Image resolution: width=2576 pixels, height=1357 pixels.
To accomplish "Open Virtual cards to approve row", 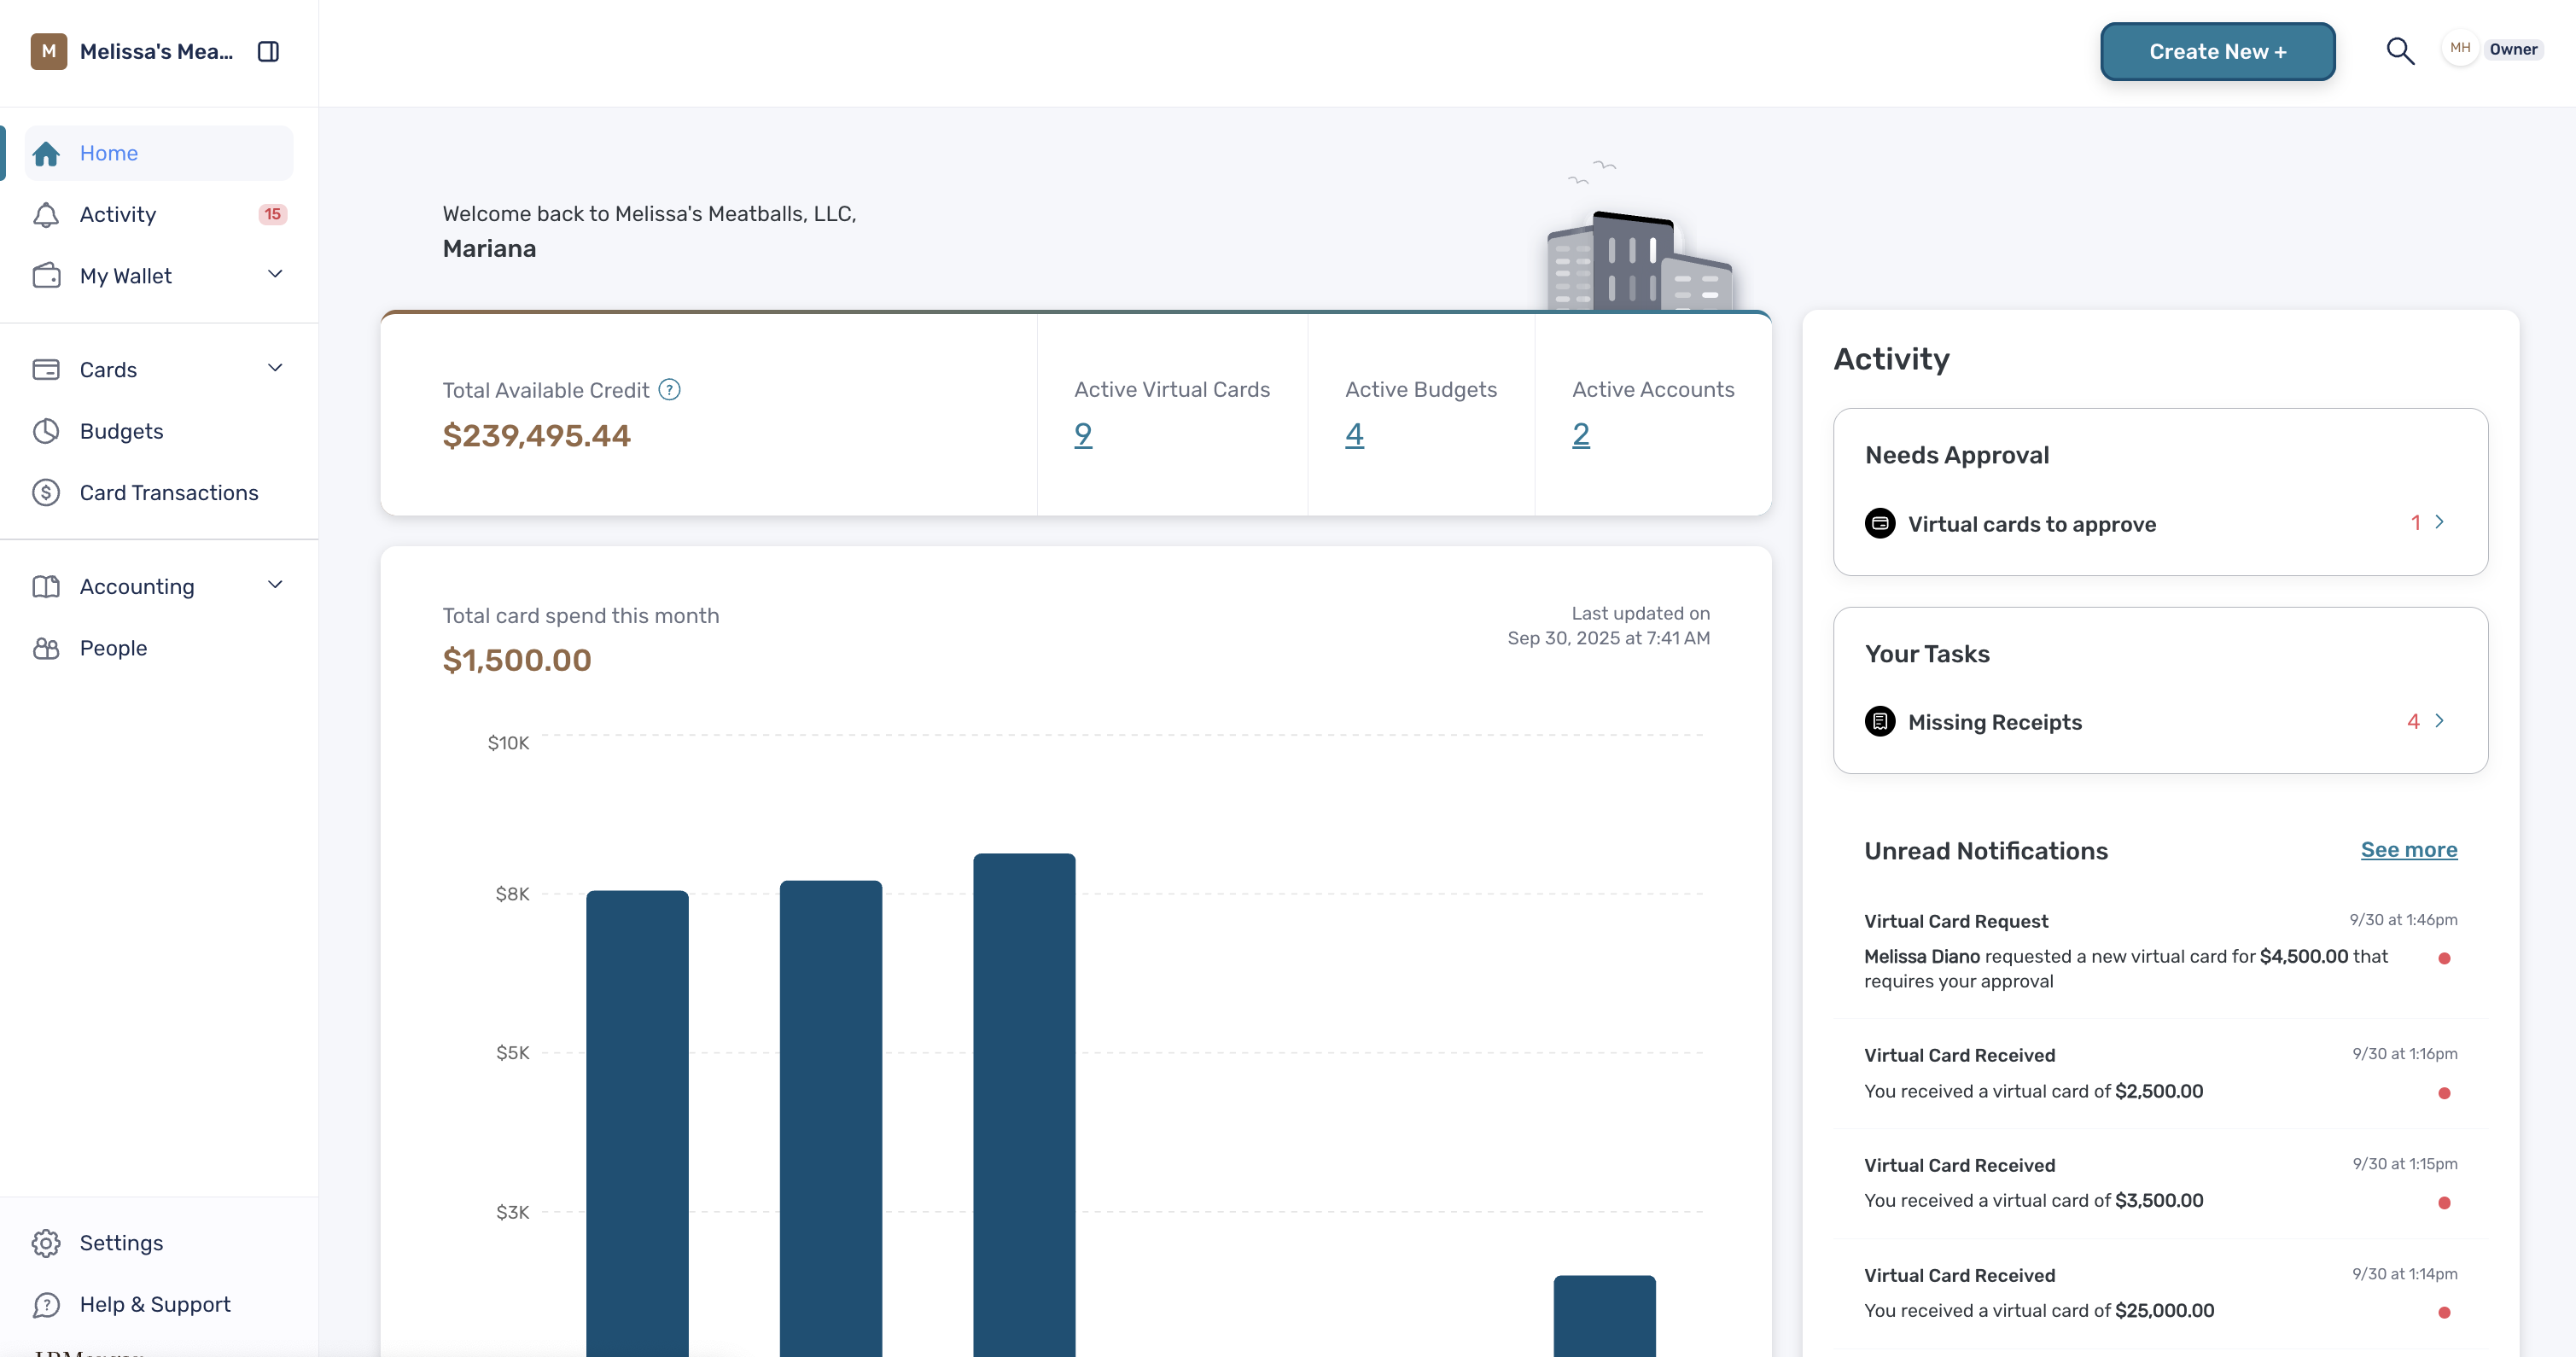I will tap(2160, 523).
